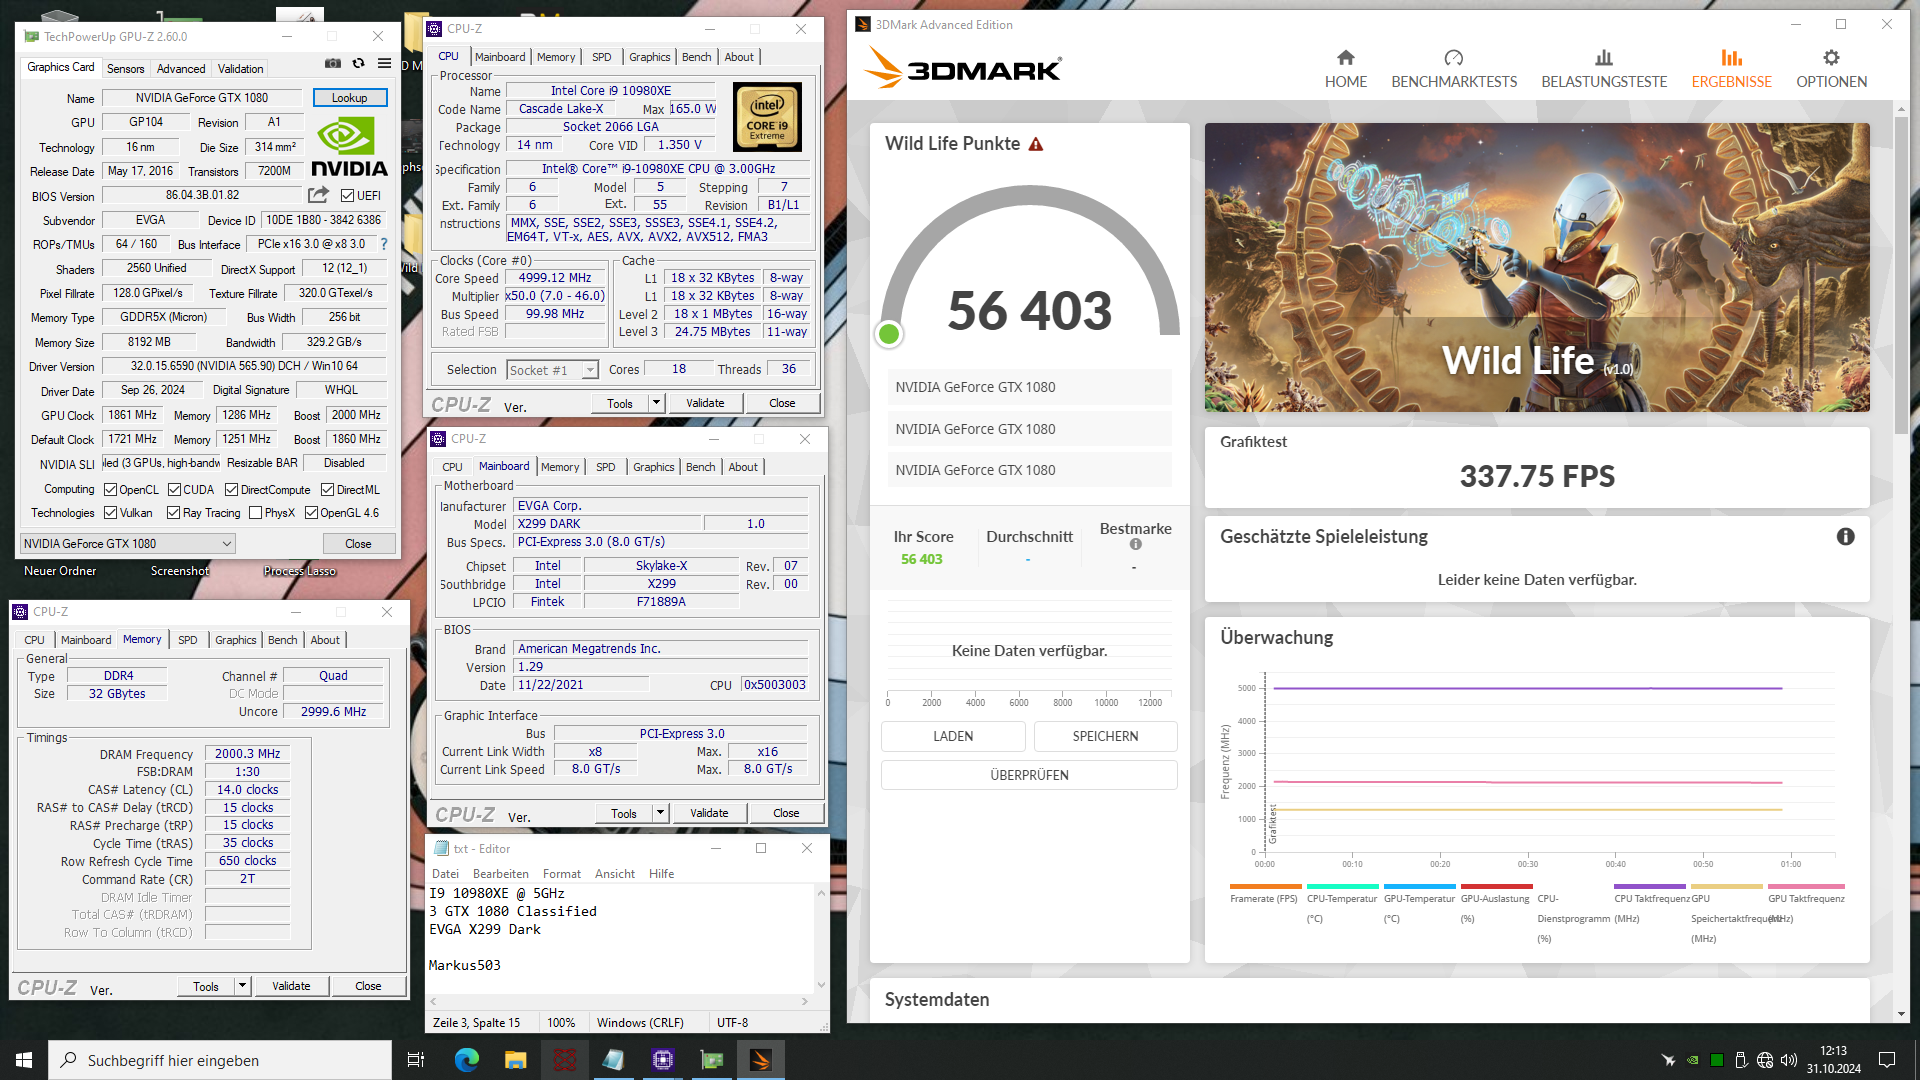Toggle CUDA checkbox
This screenshot has width=1920, height=1080.
pyautogui.click(x=174, y=490)
